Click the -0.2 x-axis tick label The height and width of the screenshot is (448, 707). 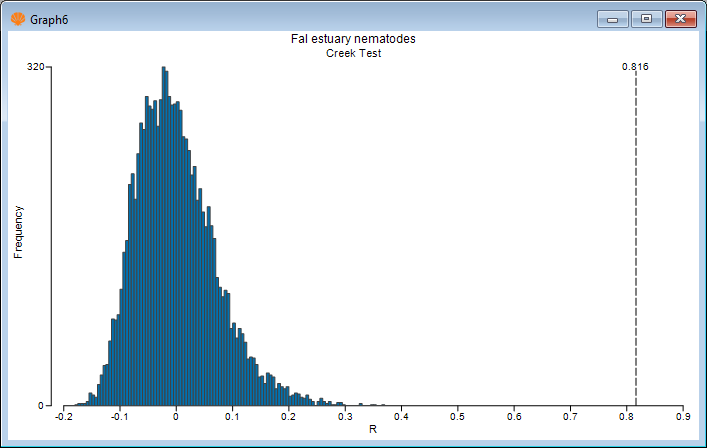(x=63, y=416)
